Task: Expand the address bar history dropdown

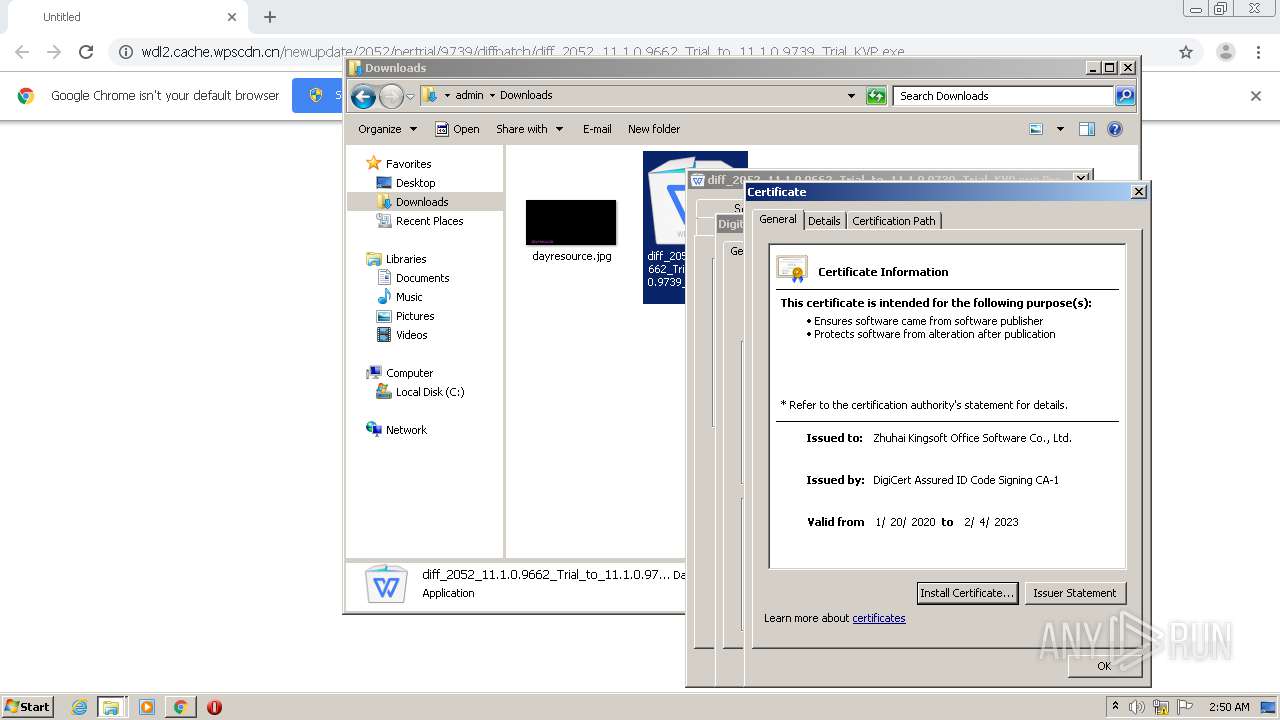Action: (x=851, y=96)
